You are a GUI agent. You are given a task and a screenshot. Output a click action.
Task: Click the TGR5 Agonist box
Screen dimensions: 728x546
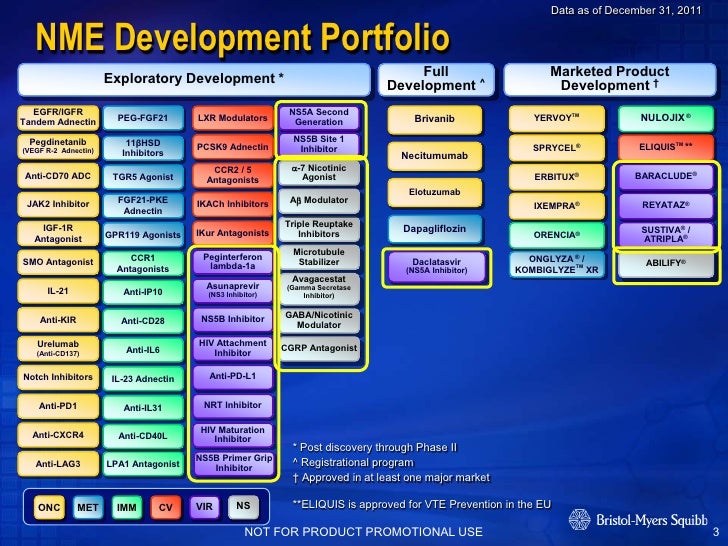coord(143,177)
